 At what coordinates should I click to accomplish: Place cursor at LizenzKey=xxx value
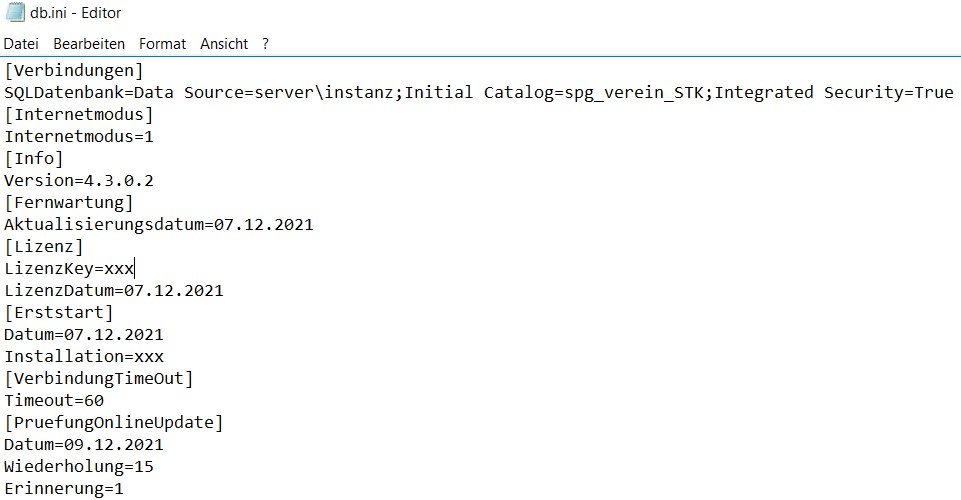point(119,269)
